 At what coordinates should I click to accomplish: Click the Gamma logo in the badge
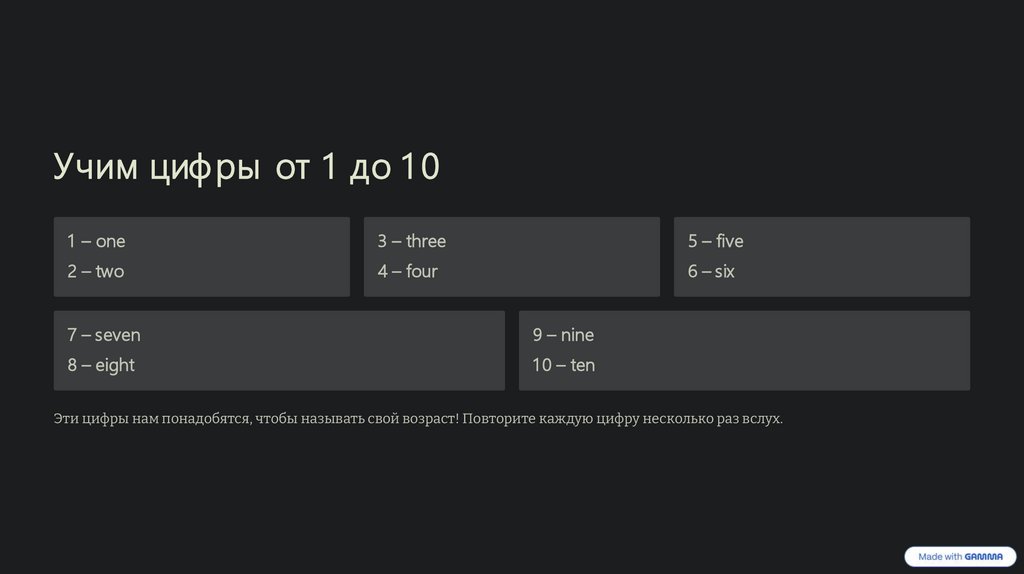point(984,557)
